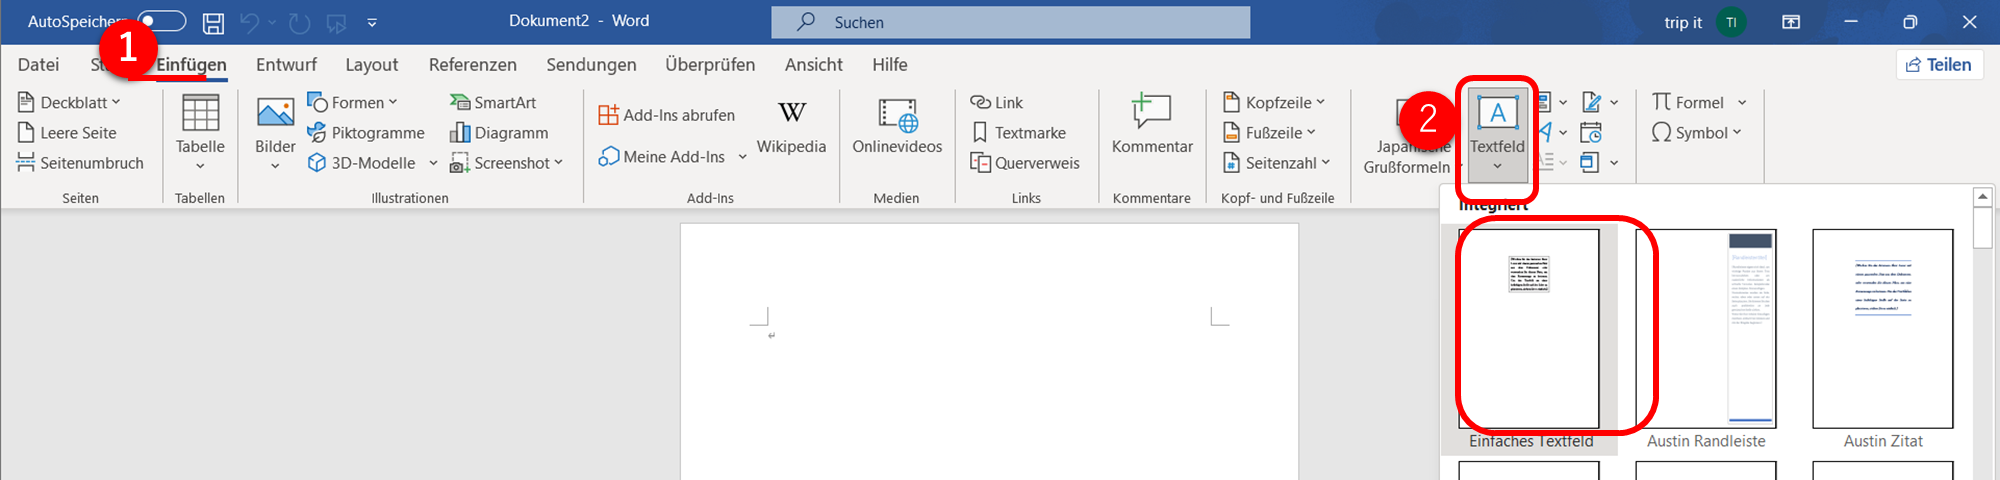
Task: Select the Austin Zitat thumbnail
Action: coord(1883,329)
